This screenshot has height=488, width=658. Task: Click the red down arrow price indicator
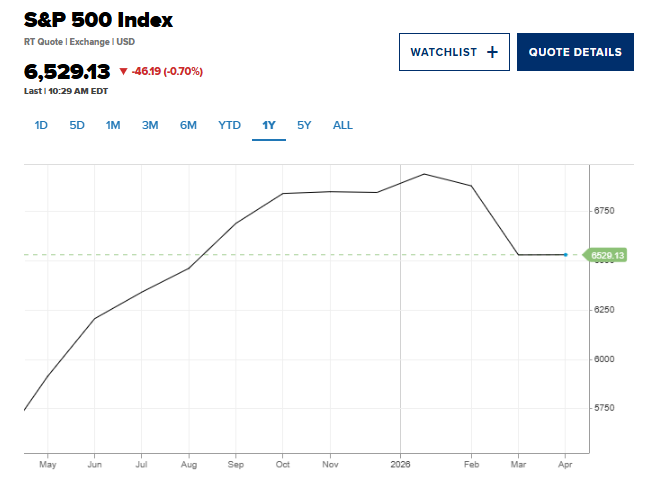[x=123, y=72]
